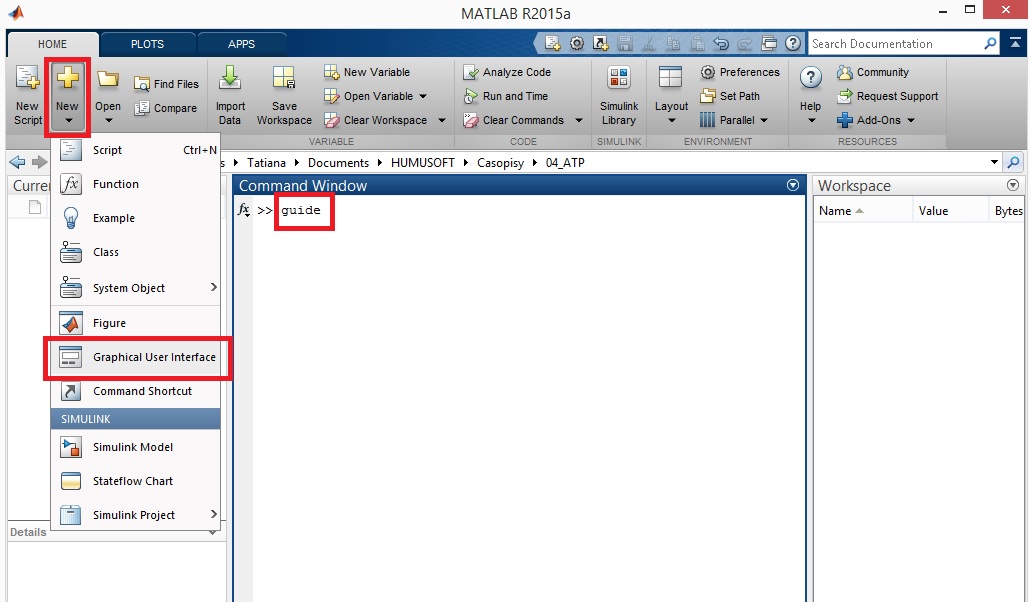This screenshot has height=602, width=1030.
Task: Click the Save Workspace icon
Action: (284, 78)
